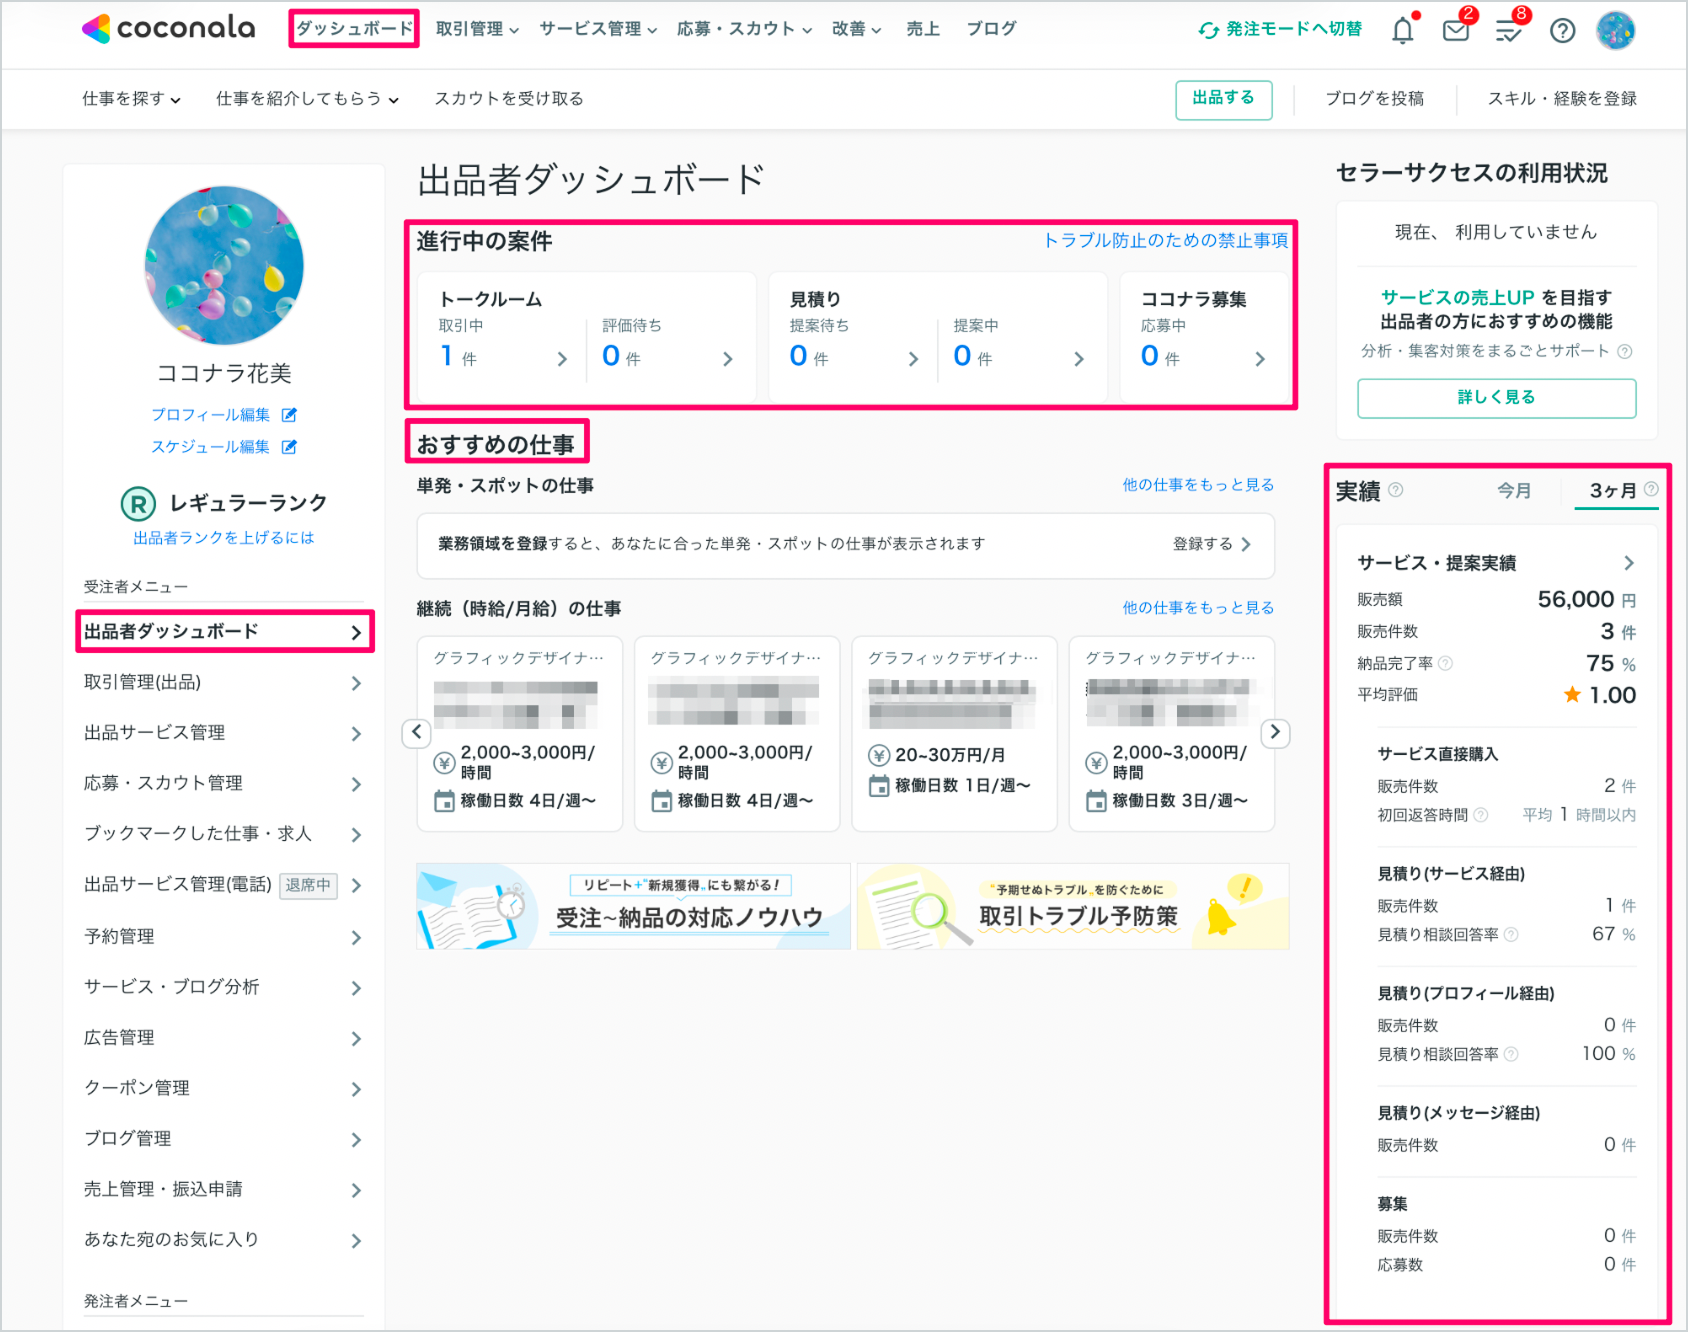Viewport: 1688px width, 1332px height.
Task: Click the edit icon beside プロフィール編集
Action: click(x=289, y=415)
